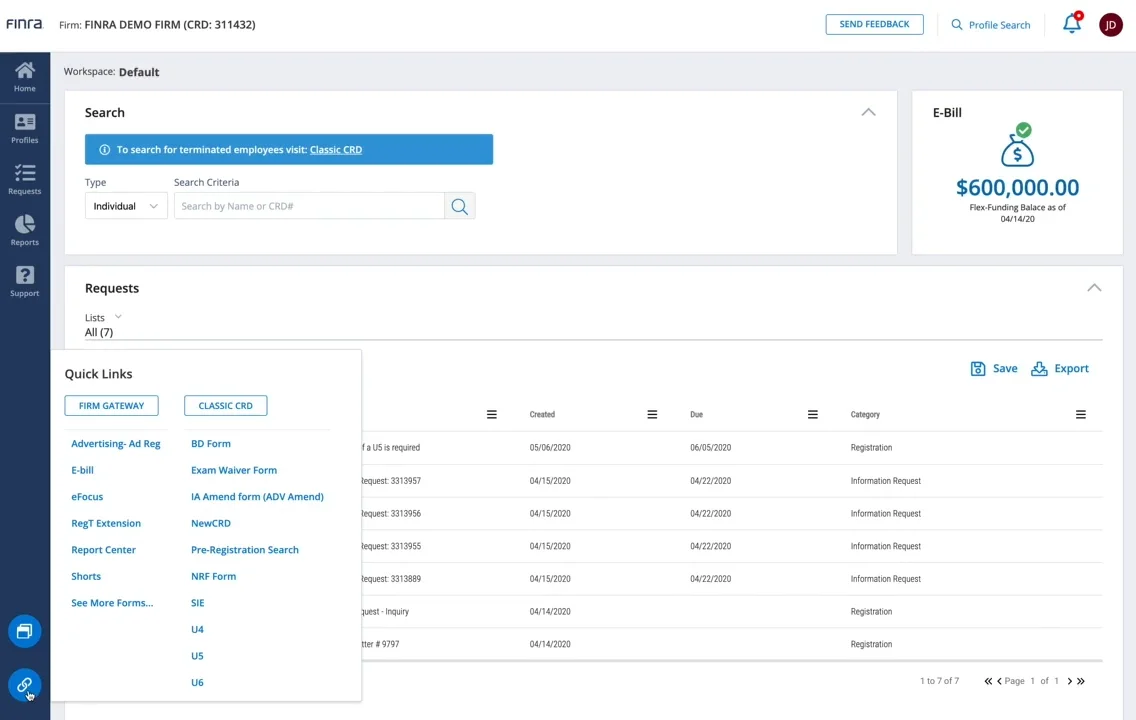Open Support in the sidebar
The height and width of the screenshot is (720, 1136).
pyautogui.click(x=25, y=281)
